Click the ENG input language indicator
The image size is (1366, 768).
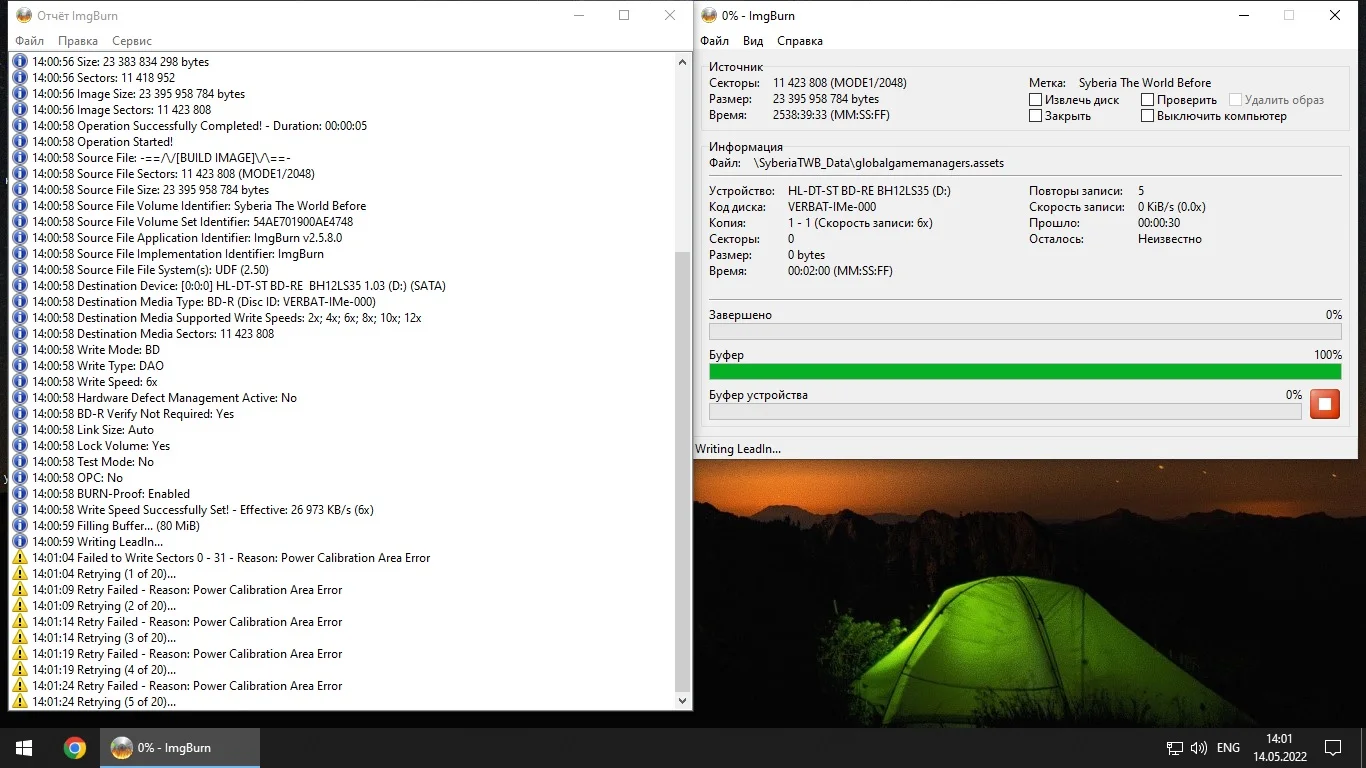coord(1228,748)
